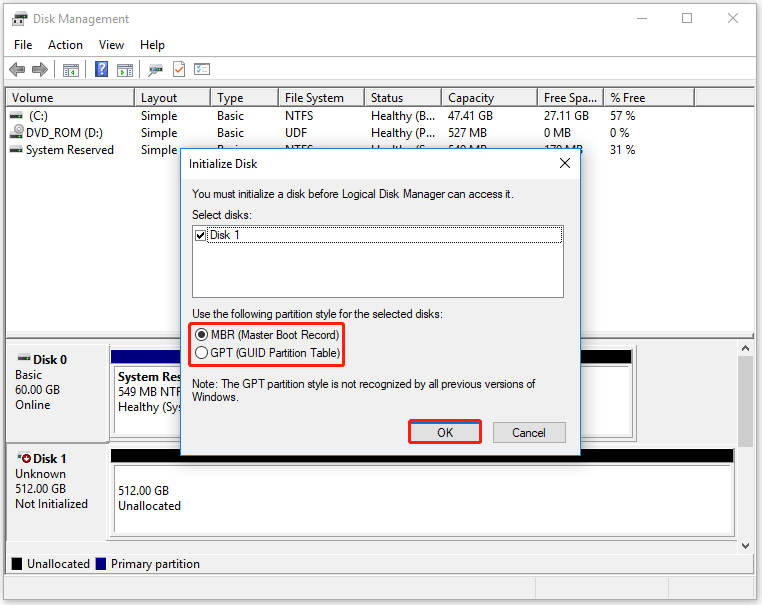This screenshot has height=605, width=762.
Task: Click the scroll up arrow in disk pane
Action: click(x=745, y=348)
